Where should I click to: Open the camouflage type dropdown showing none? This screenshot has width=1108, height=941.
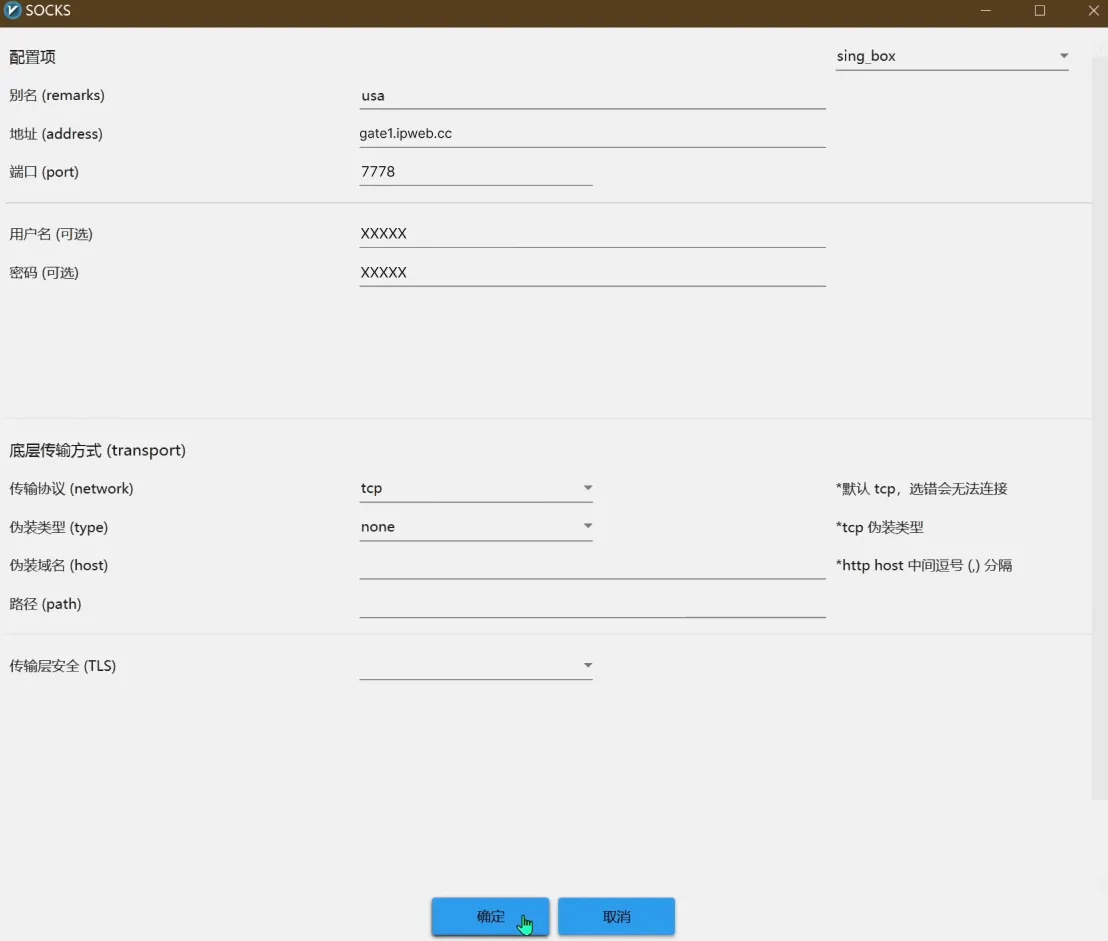(475, 527)
